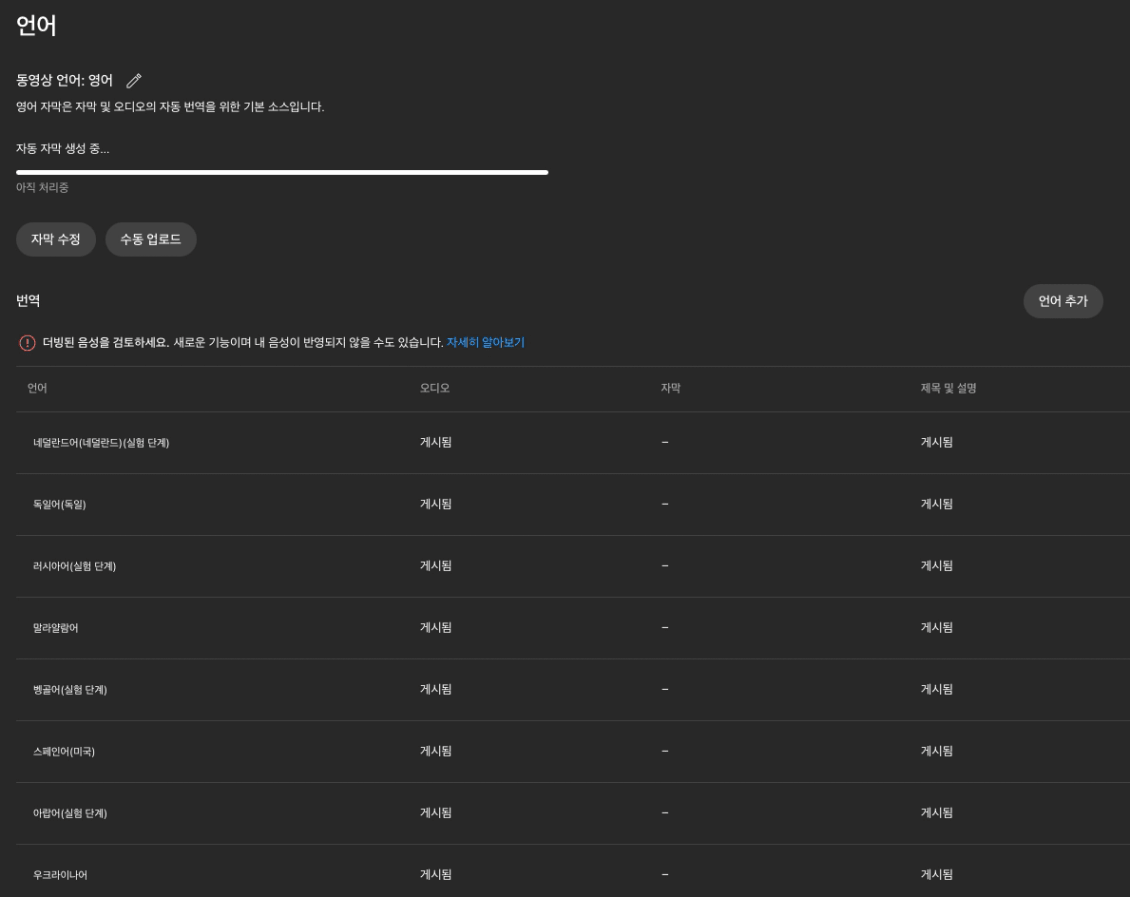Screen dimensions: 1130x897
Task: Click the 언어 추가 button
Action: [1062, 301]
